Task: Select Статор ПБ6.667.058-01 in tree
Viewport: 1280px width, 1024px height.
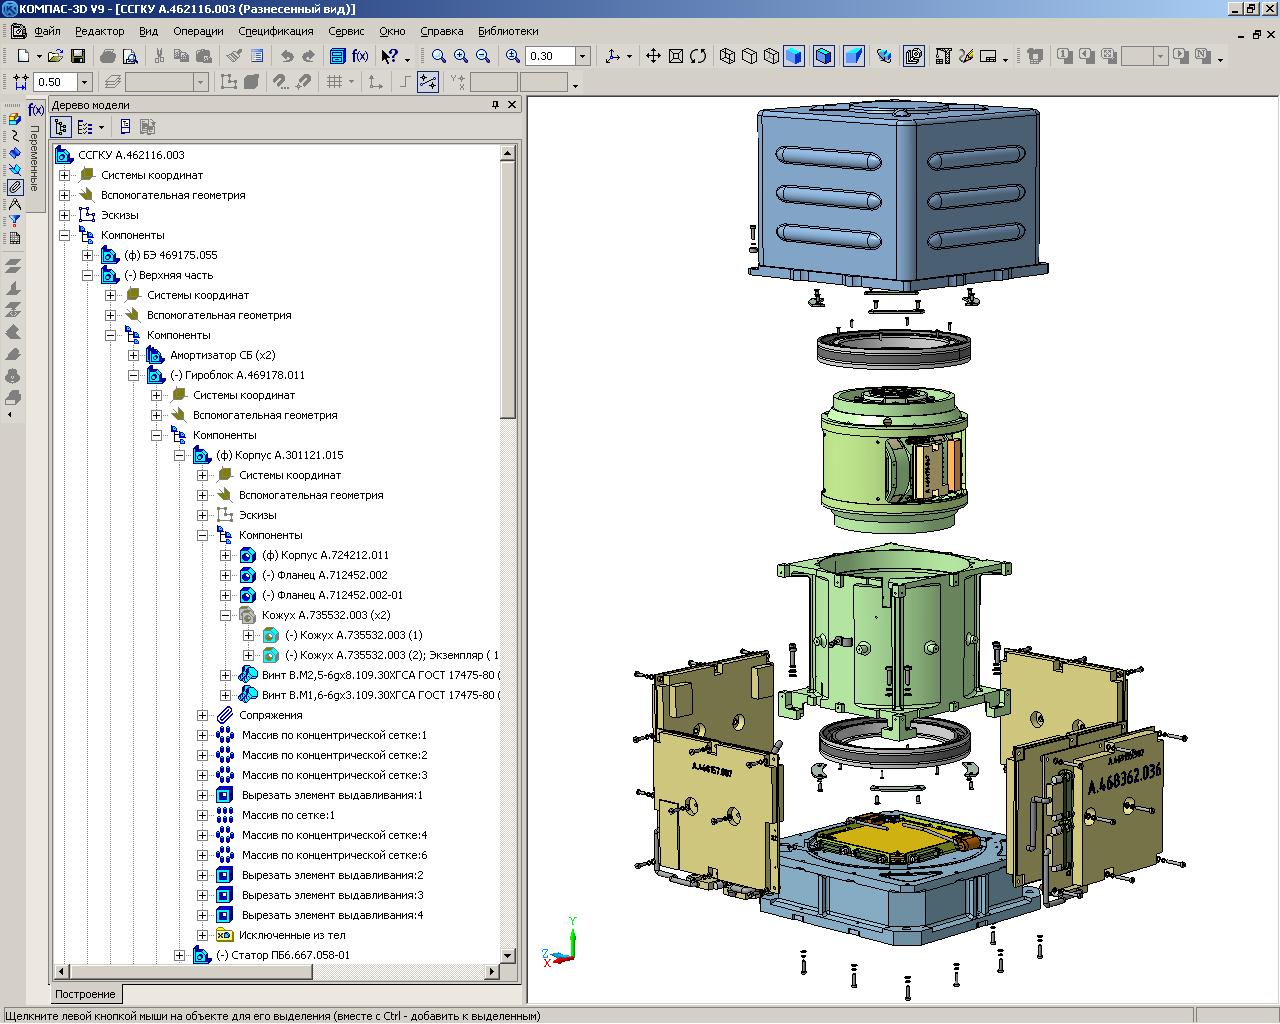Action: (x=283, y=955)
